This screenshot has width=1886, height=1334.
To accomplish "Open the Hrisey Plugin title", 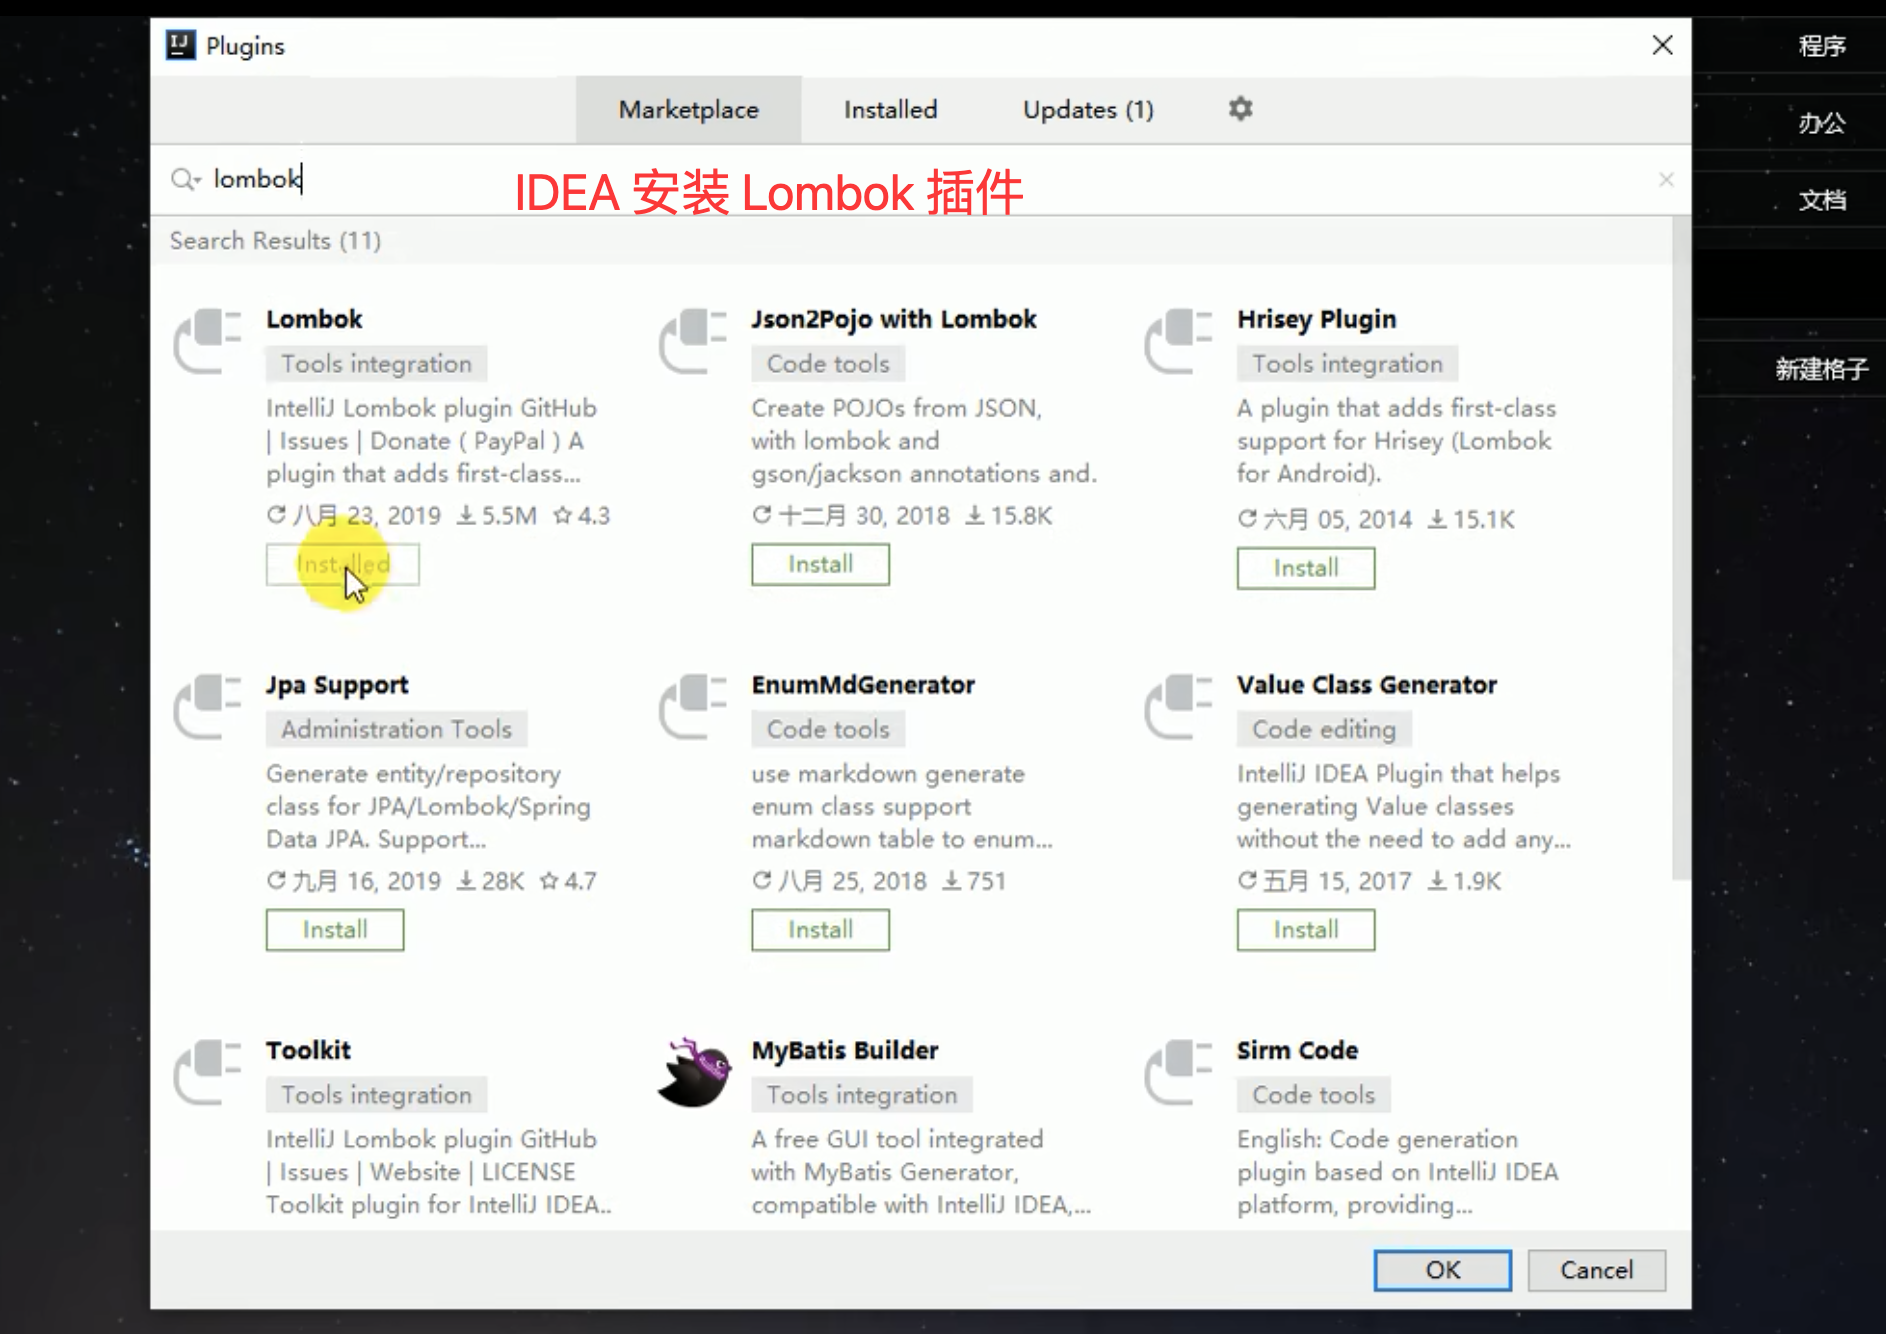I will [x=1316, y=319].
